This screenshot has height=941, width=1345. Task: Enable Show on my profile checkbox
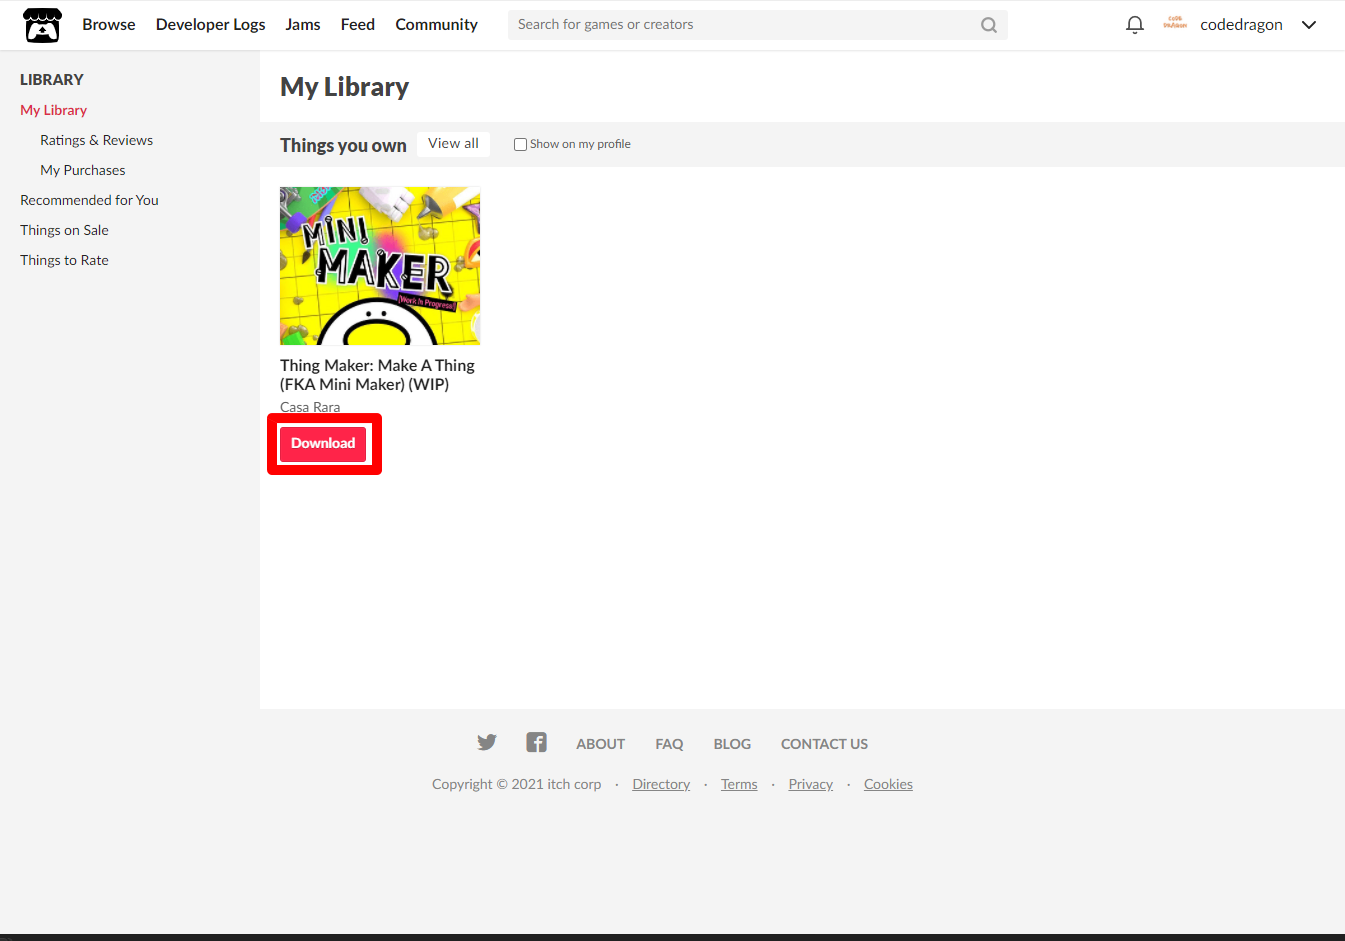tap(520, 144)
